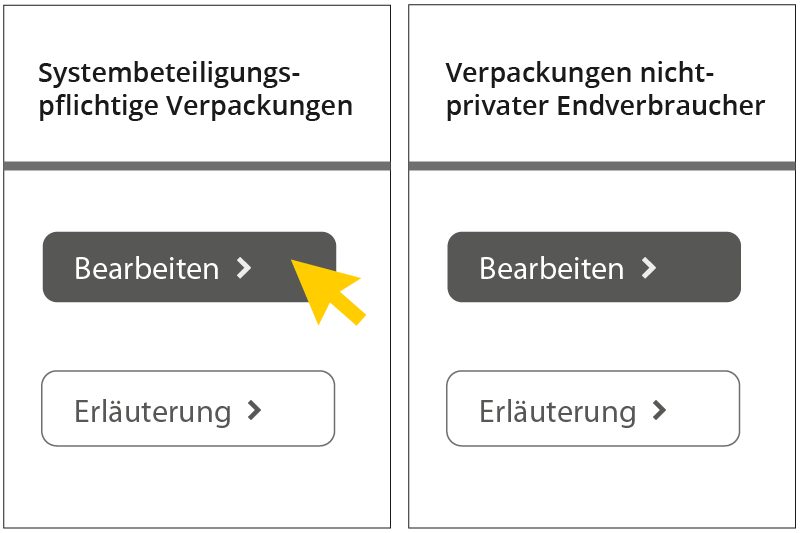Click the chevron beside right Erläuterung label
The image size is (800, 533).
[658, 410]
